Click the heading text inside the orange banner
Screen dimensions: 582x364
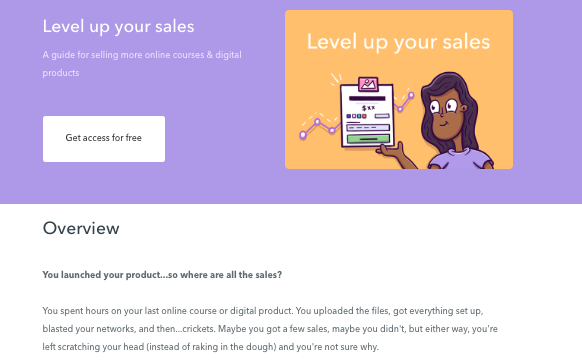pos(398,42)
